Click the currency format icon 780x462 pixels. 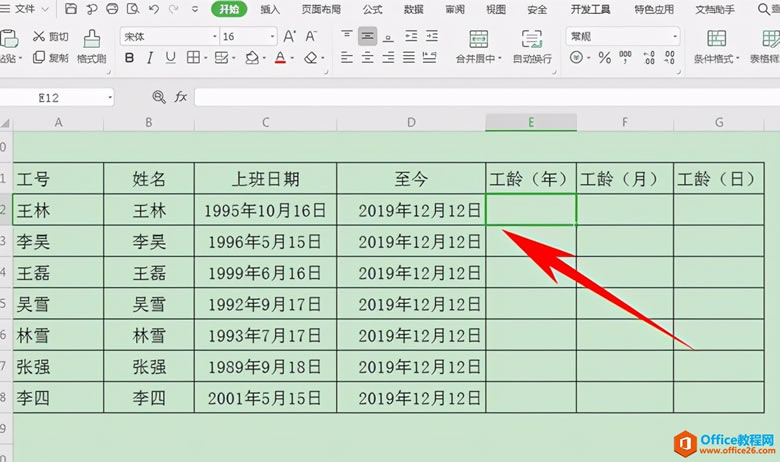(577, 58)
